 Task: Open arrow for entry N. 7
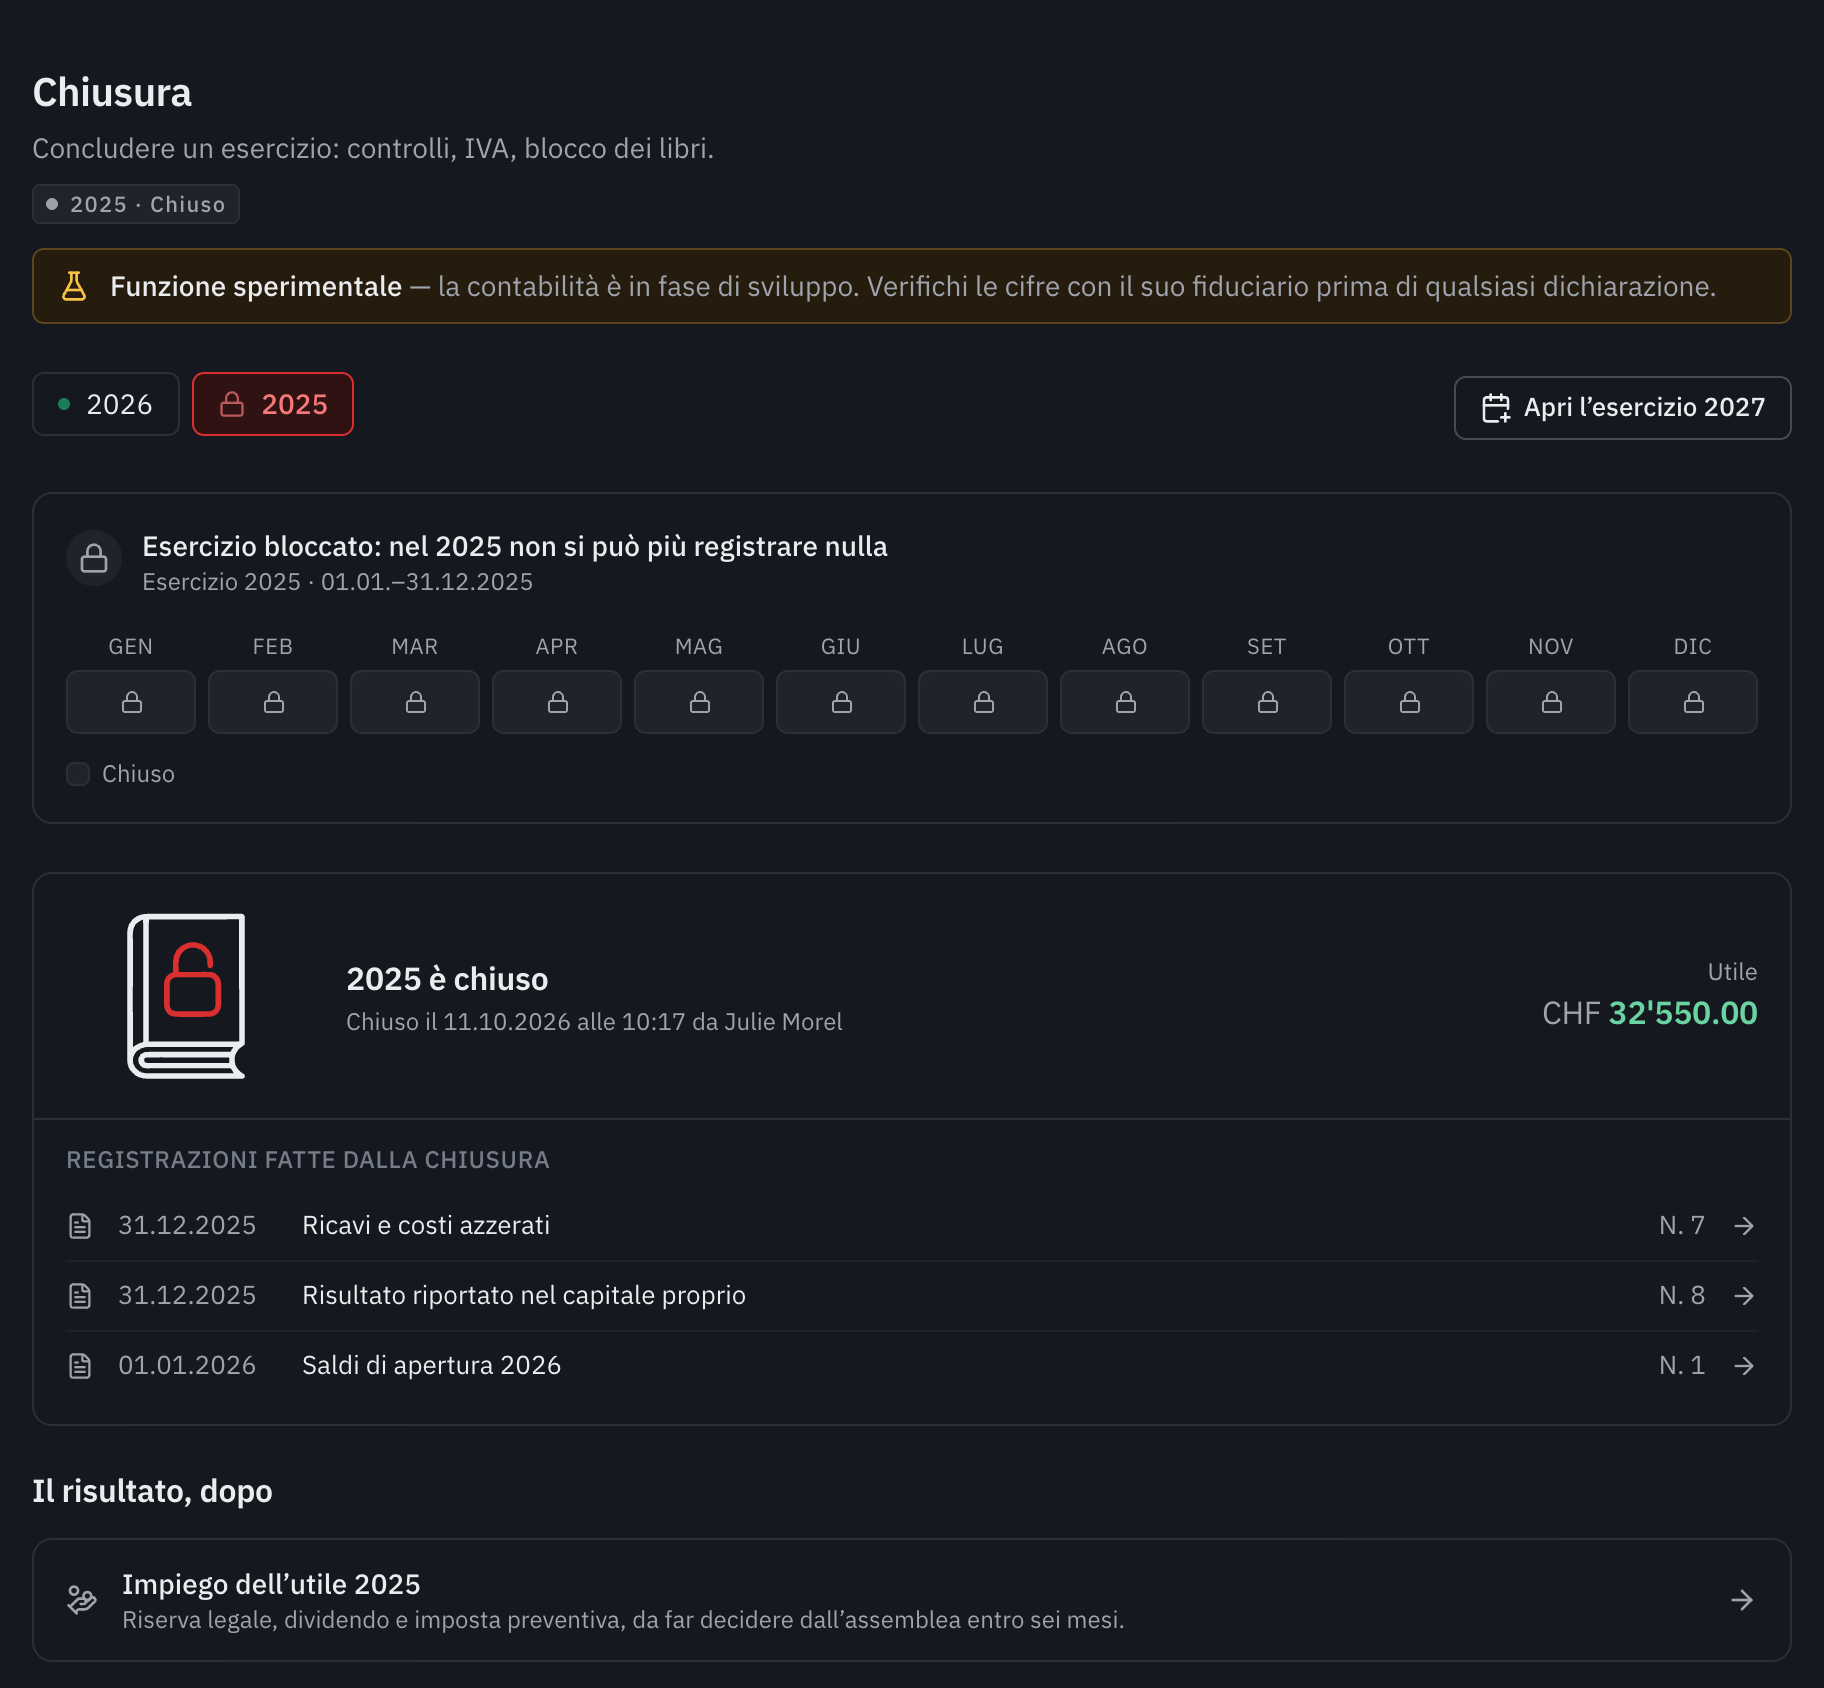(x=1744, y=1226)
